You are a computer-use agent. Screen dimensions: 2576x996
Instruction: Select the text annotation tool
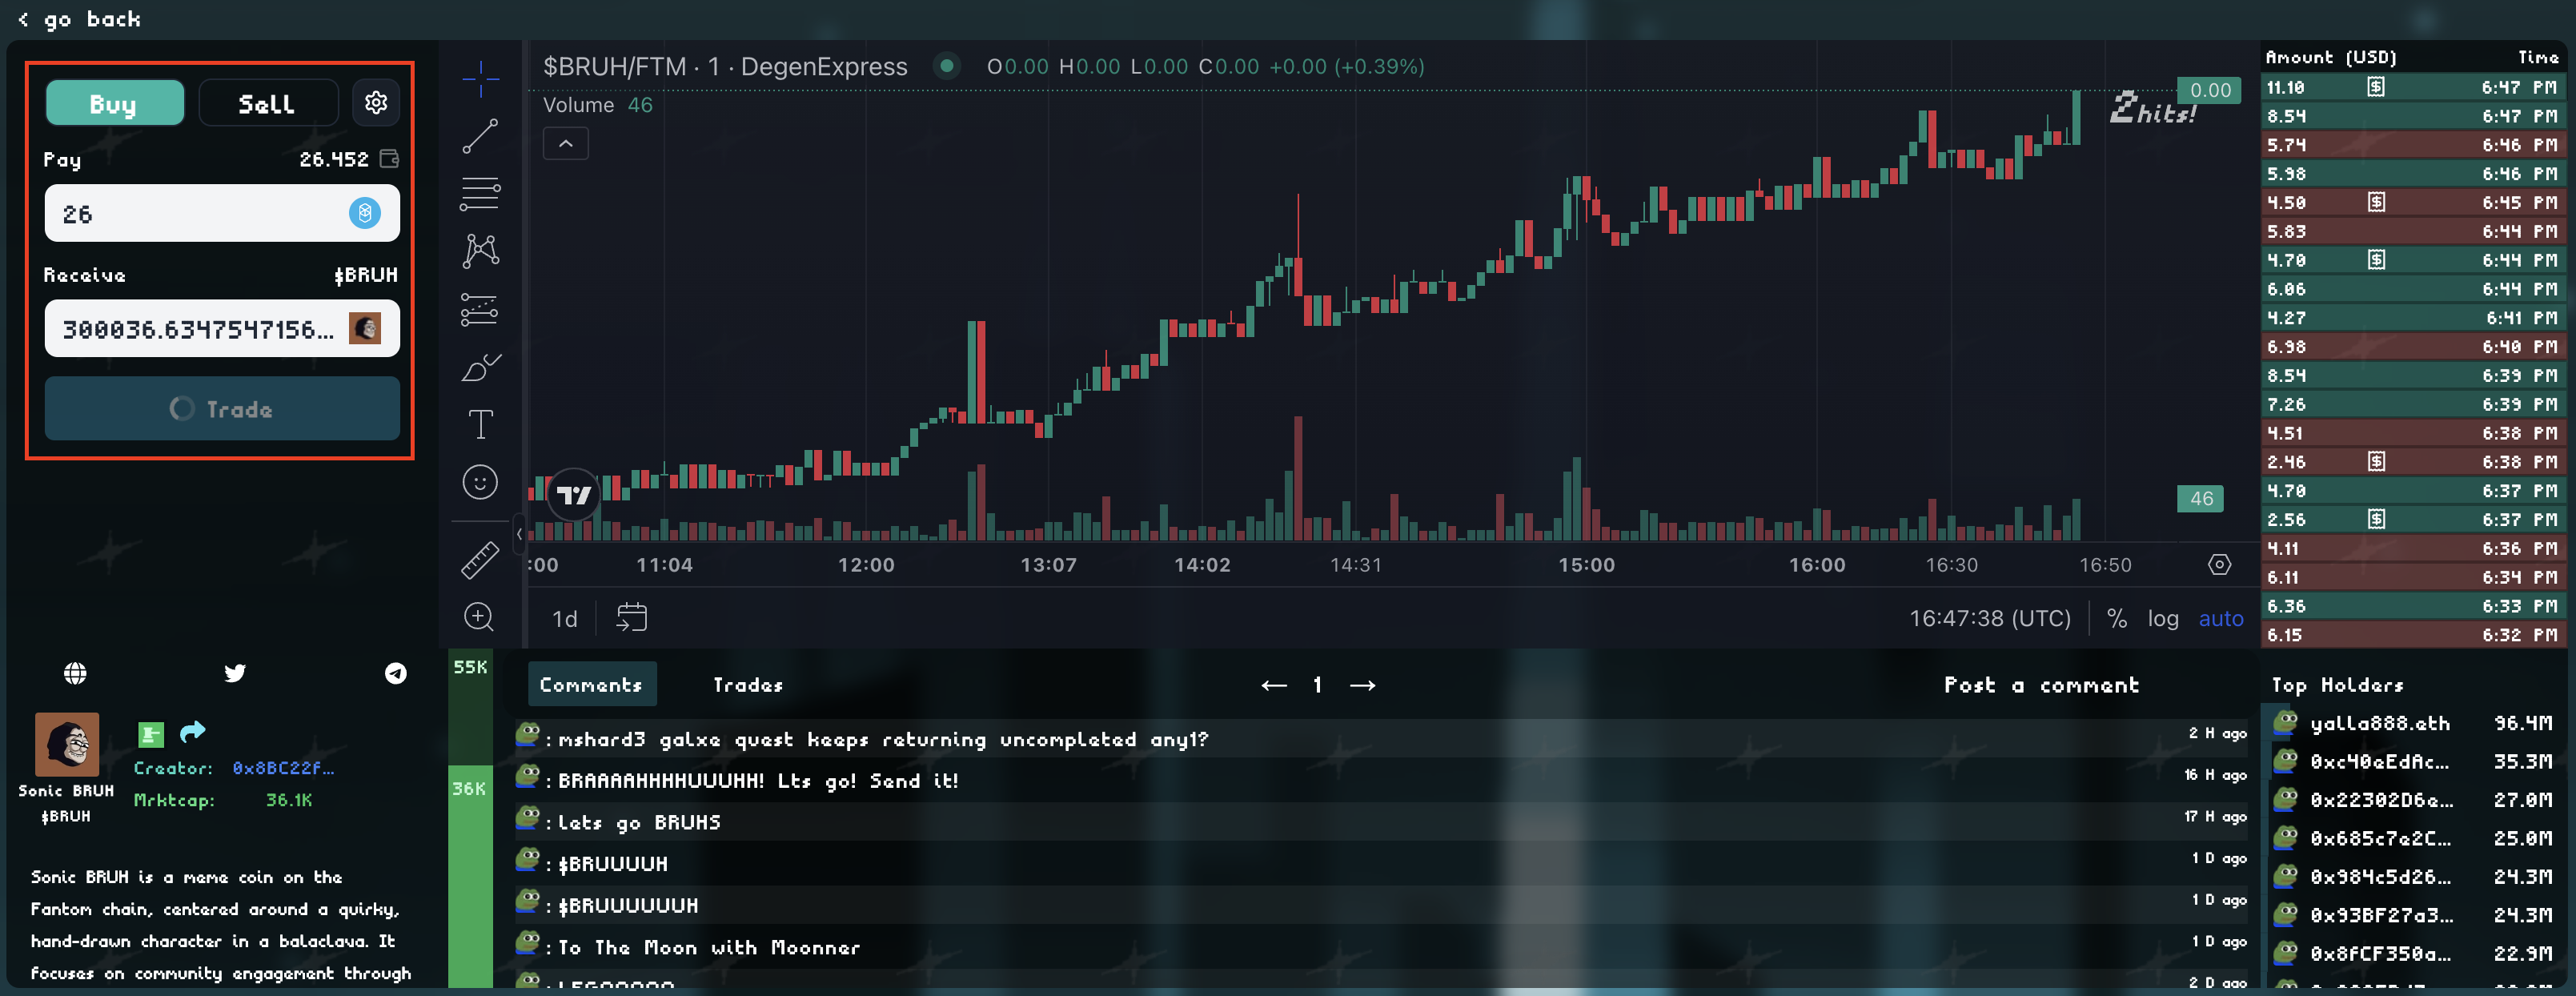coord(480,425)
